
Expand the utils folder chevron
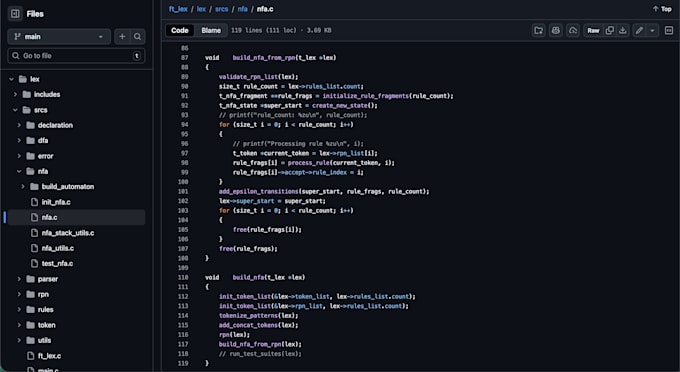pyautogui.click(x=20, y=340)
